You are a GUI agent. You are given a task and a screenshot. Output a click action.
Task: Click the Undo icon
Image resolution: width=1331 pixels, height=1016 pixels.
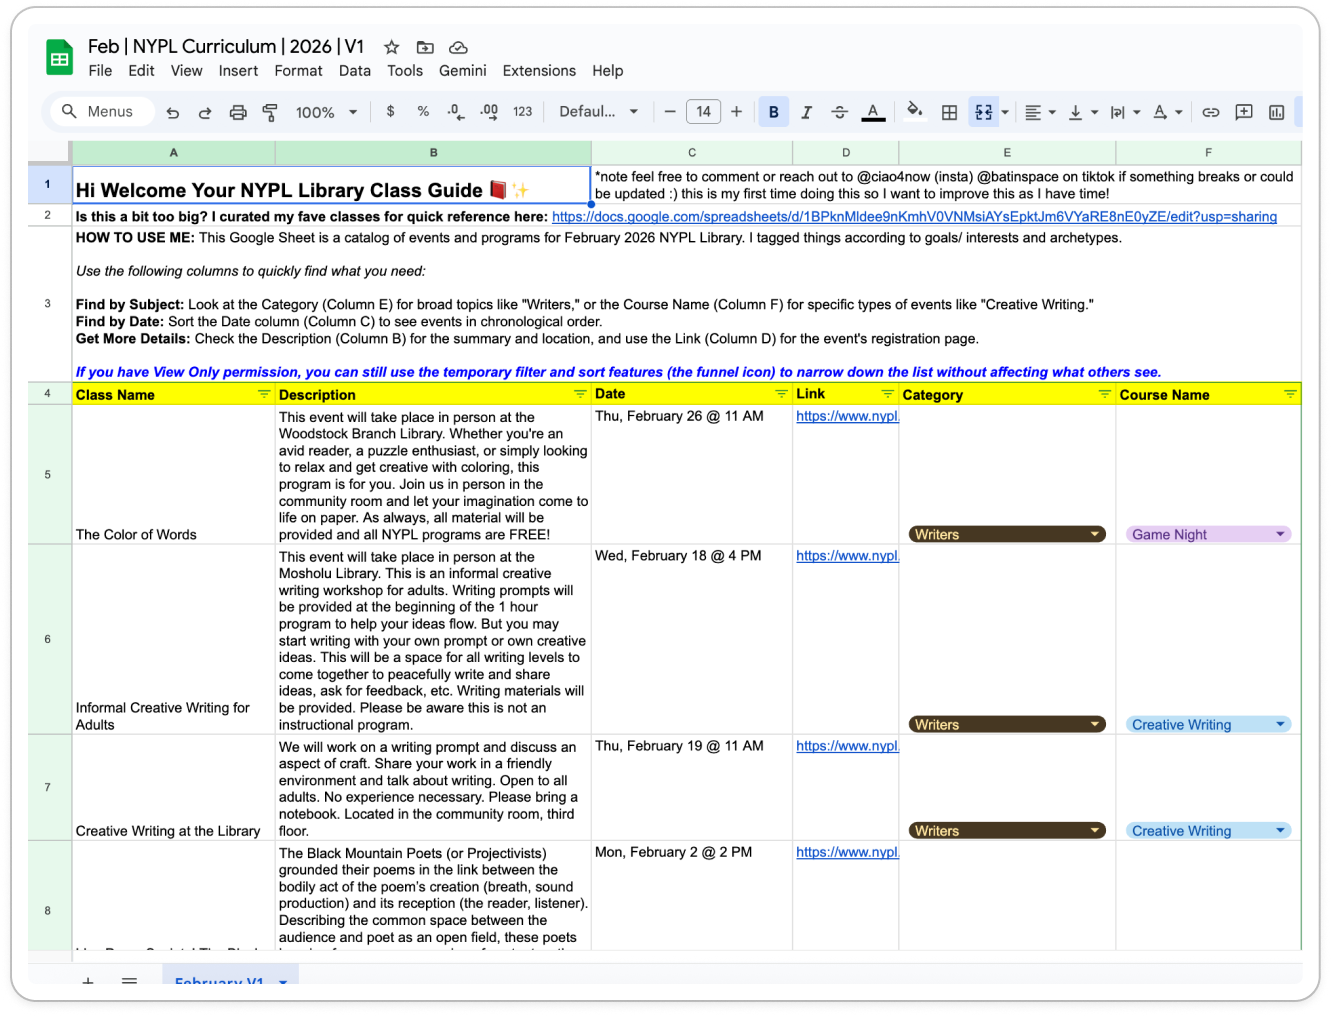click(x=173, y=113)
